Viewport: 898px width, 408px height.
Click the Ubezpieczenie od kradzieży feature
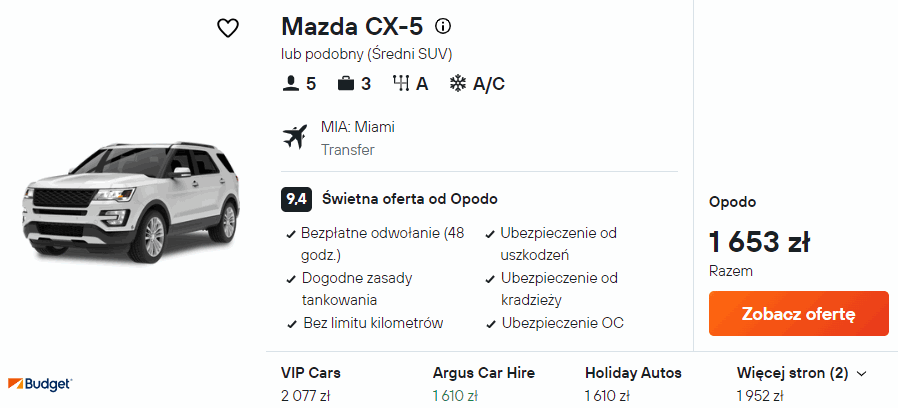(x=559, y=288)
